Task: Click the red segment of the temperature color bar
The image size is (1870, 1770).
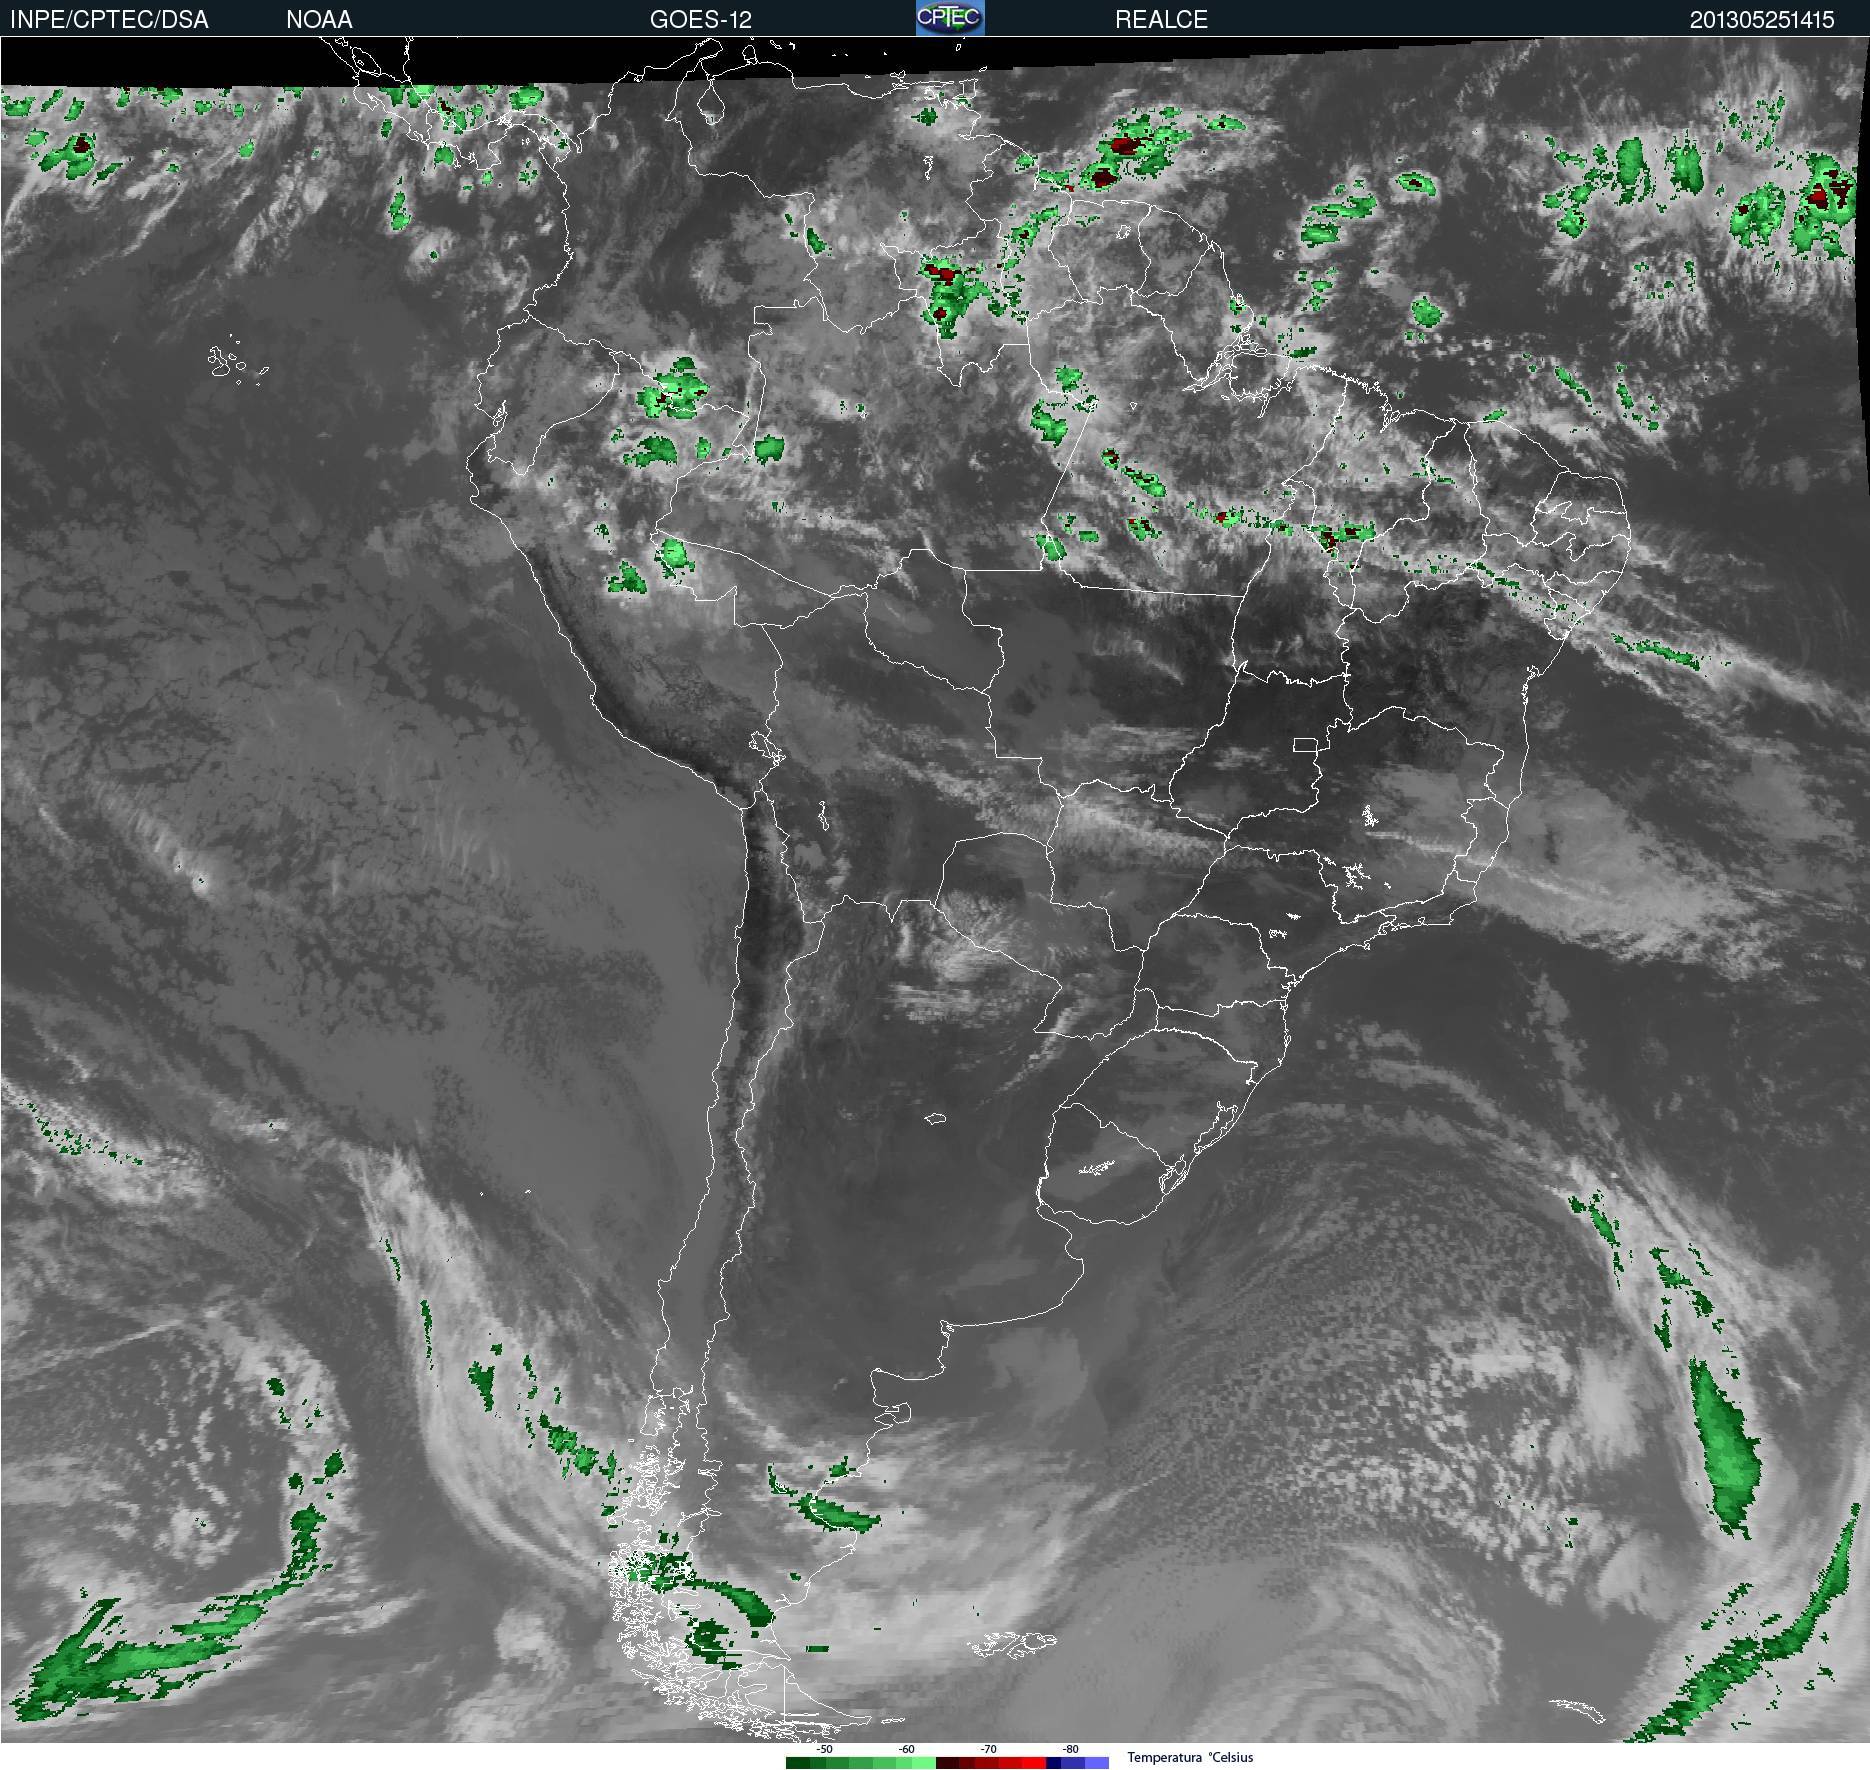Action: [991, 1763]
